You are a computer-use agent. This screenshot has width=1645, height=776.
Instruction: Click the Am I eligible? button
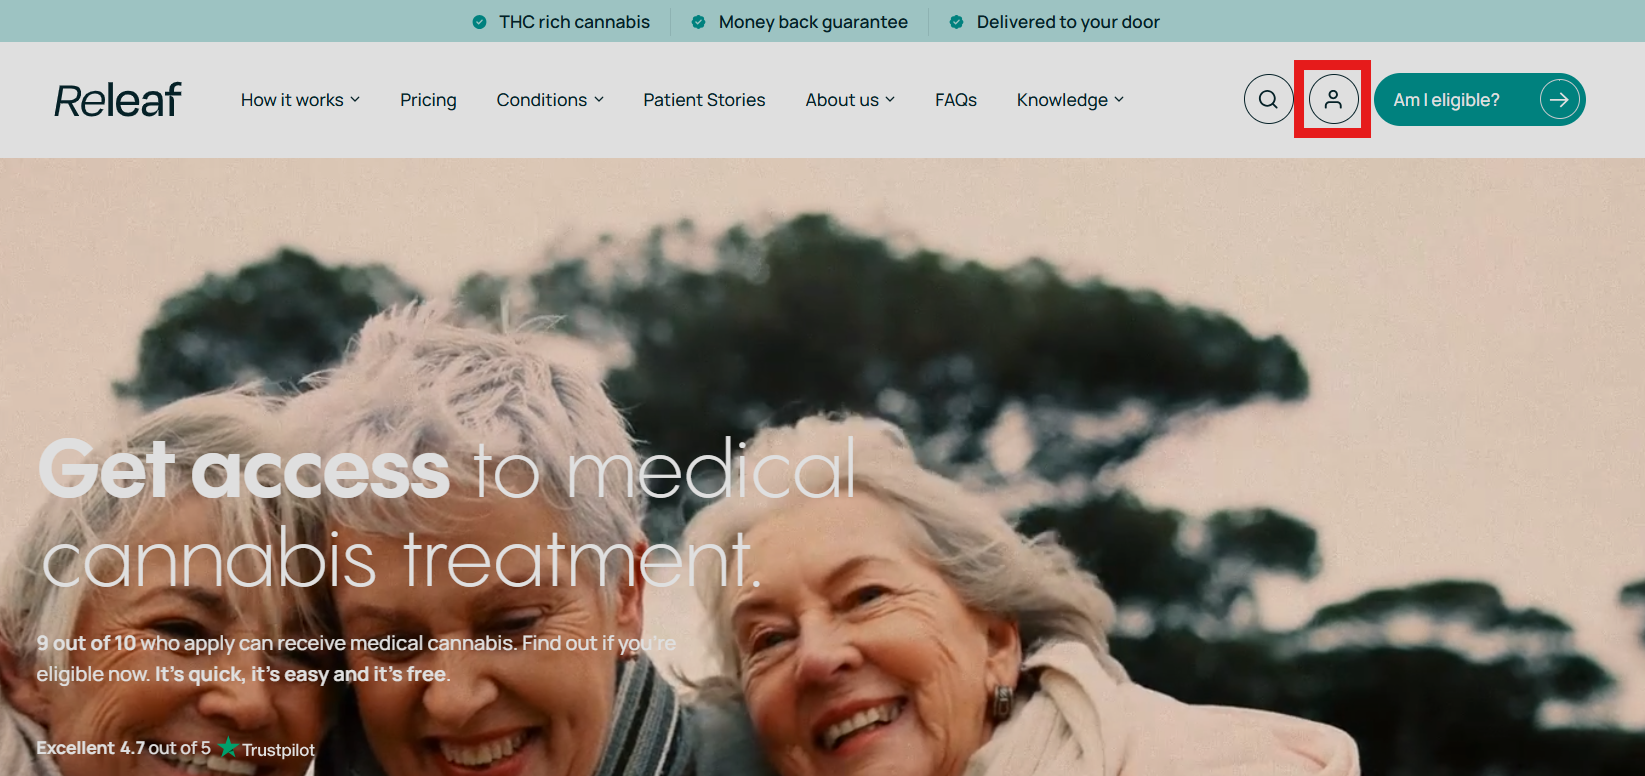click(1480, 100)
